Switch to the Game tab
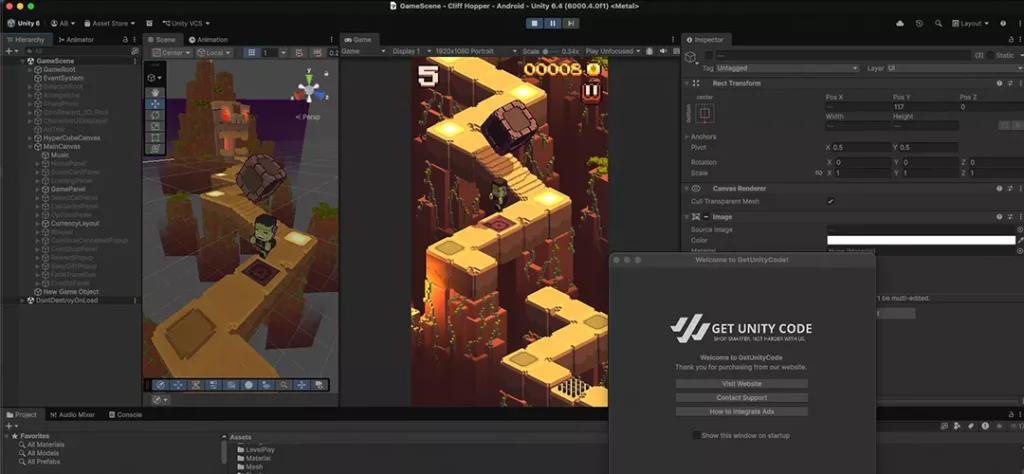The width and height of the screenshot is (1024, 474). pyautogui.click(x=358, y=40)
